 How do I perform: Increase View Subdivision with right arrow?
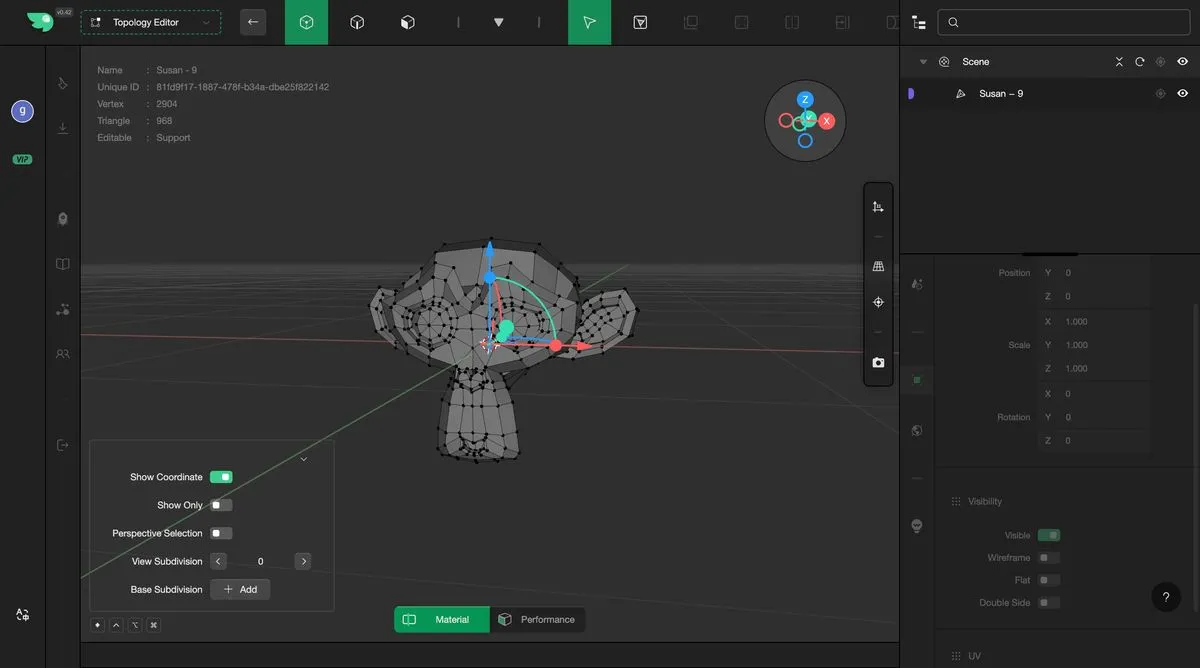(303, 562)
